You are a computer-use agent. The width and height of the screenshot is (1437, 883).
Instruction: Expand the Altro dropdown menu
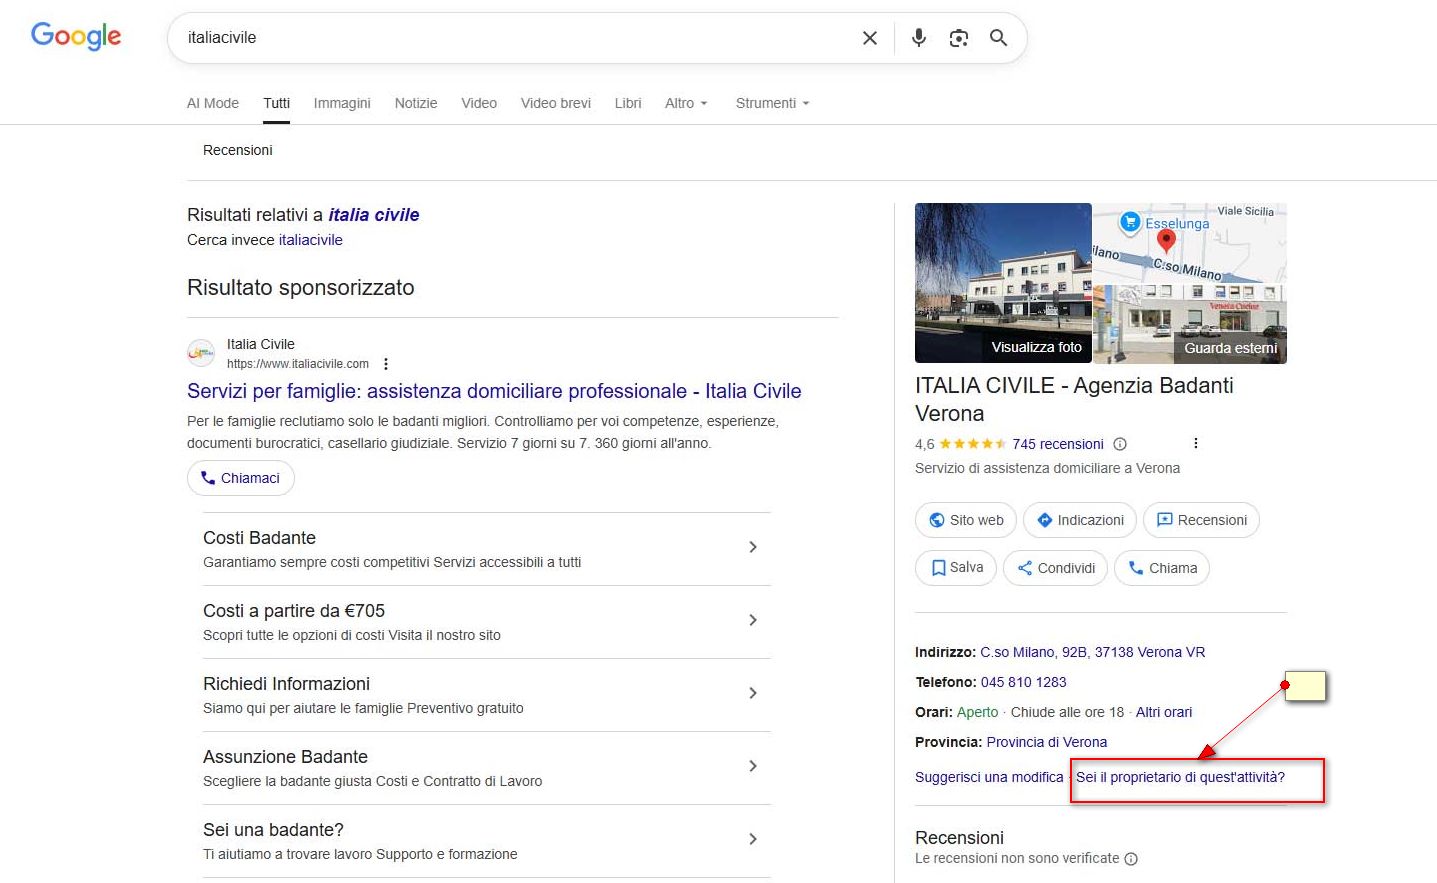[x=686, y=103]
